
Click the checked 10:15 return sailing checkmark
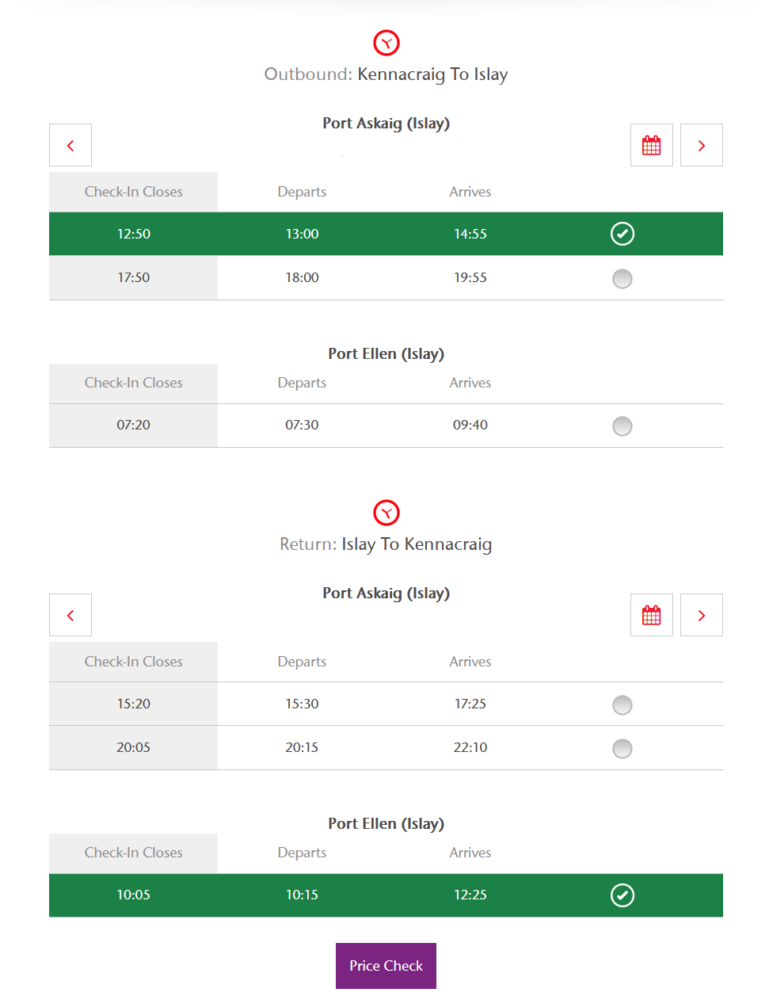(x=622, y=895)
